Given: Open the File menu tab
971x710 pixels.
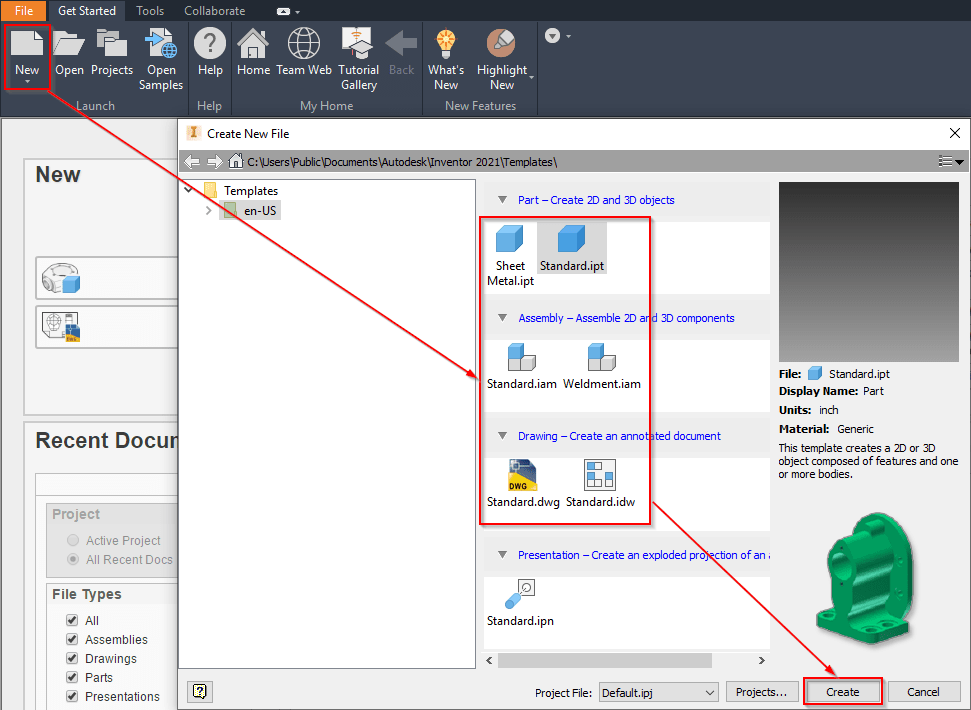Looking at the screenshot, I should (24, 11).
